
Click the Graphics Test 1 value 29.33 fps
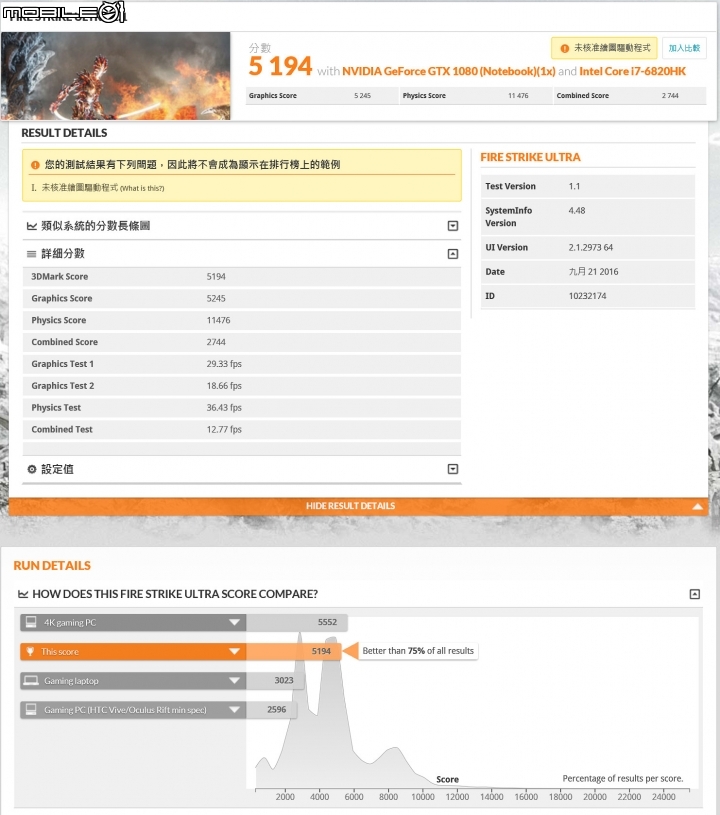click(x=224, y=364)
